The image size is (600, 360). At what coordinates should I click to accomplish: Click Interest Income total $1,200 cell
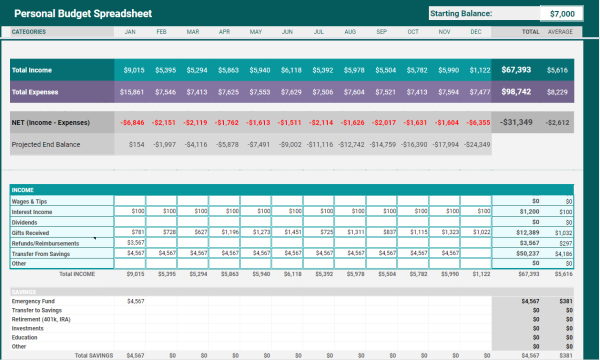pyautogui.click(x=516, y=212)
